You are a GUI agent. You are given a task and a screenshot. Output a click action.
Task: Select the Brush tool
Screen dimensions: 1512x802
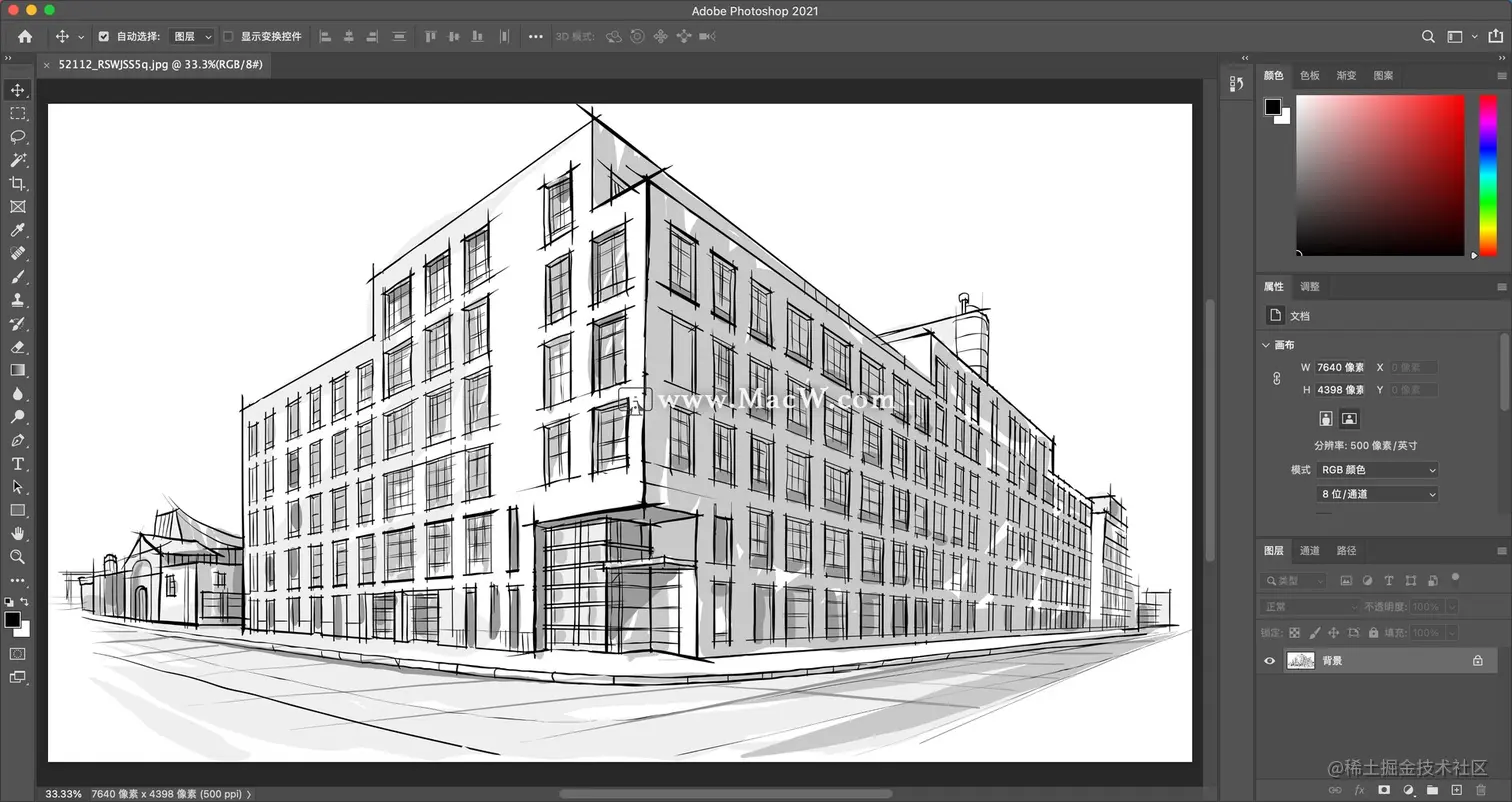(x=17, y=277)
